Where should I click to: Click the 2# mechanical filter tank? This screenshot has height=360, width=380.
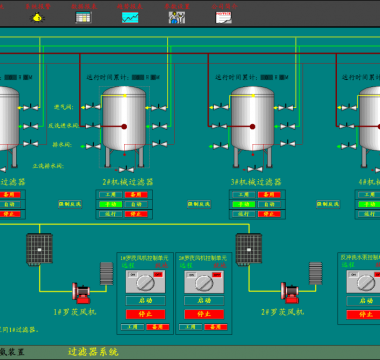pyautogui.click(x=124, y=119)
